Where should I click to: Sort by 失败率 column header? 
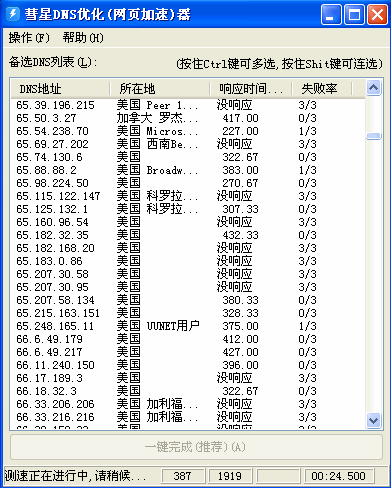(322, 89)
